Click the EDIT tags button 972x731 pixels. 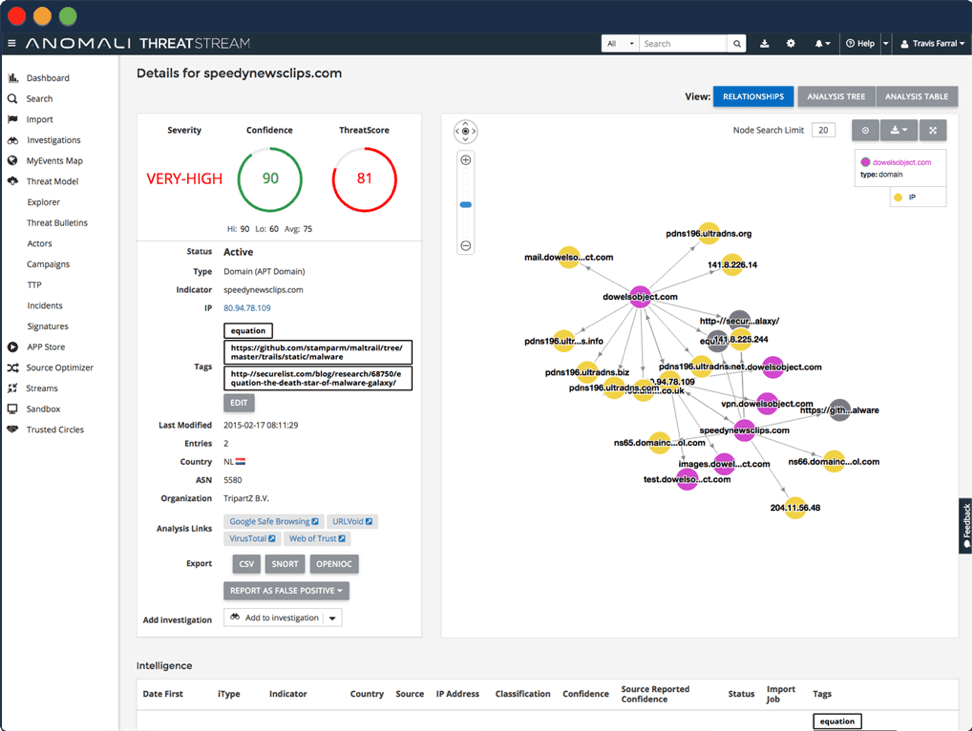click(239, 403)
